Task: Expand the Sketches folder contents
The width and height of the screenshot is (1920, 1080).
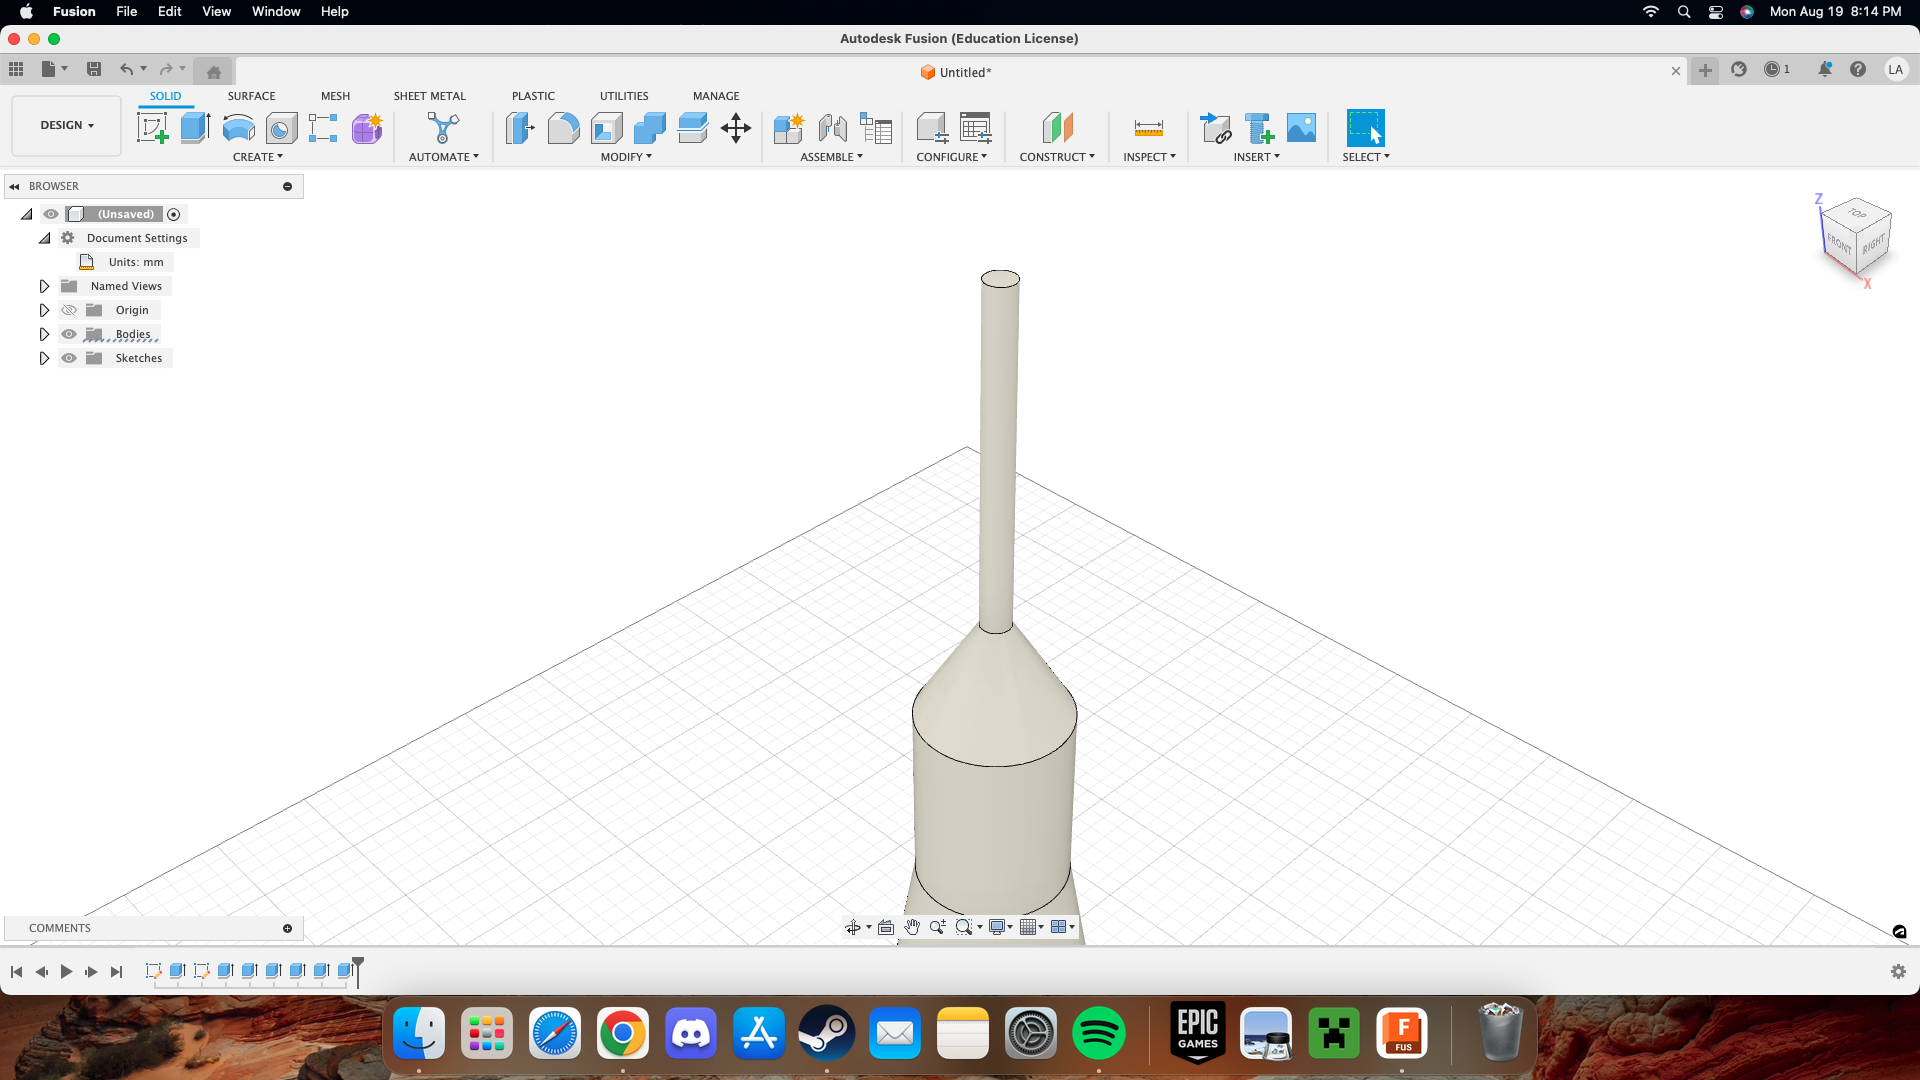Action: [44, 357]
